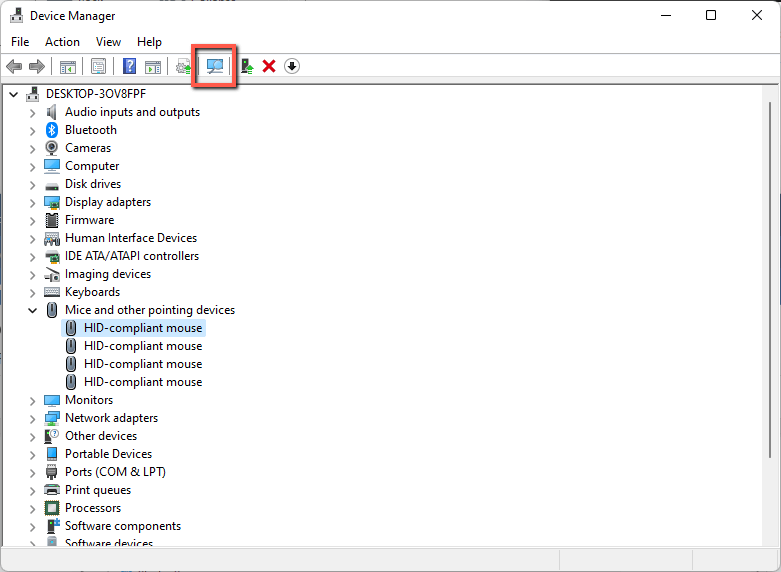The width and height of the screenshot is (781, 572).
Task: Click the red X Uninstall device icon
Action: 269,66
